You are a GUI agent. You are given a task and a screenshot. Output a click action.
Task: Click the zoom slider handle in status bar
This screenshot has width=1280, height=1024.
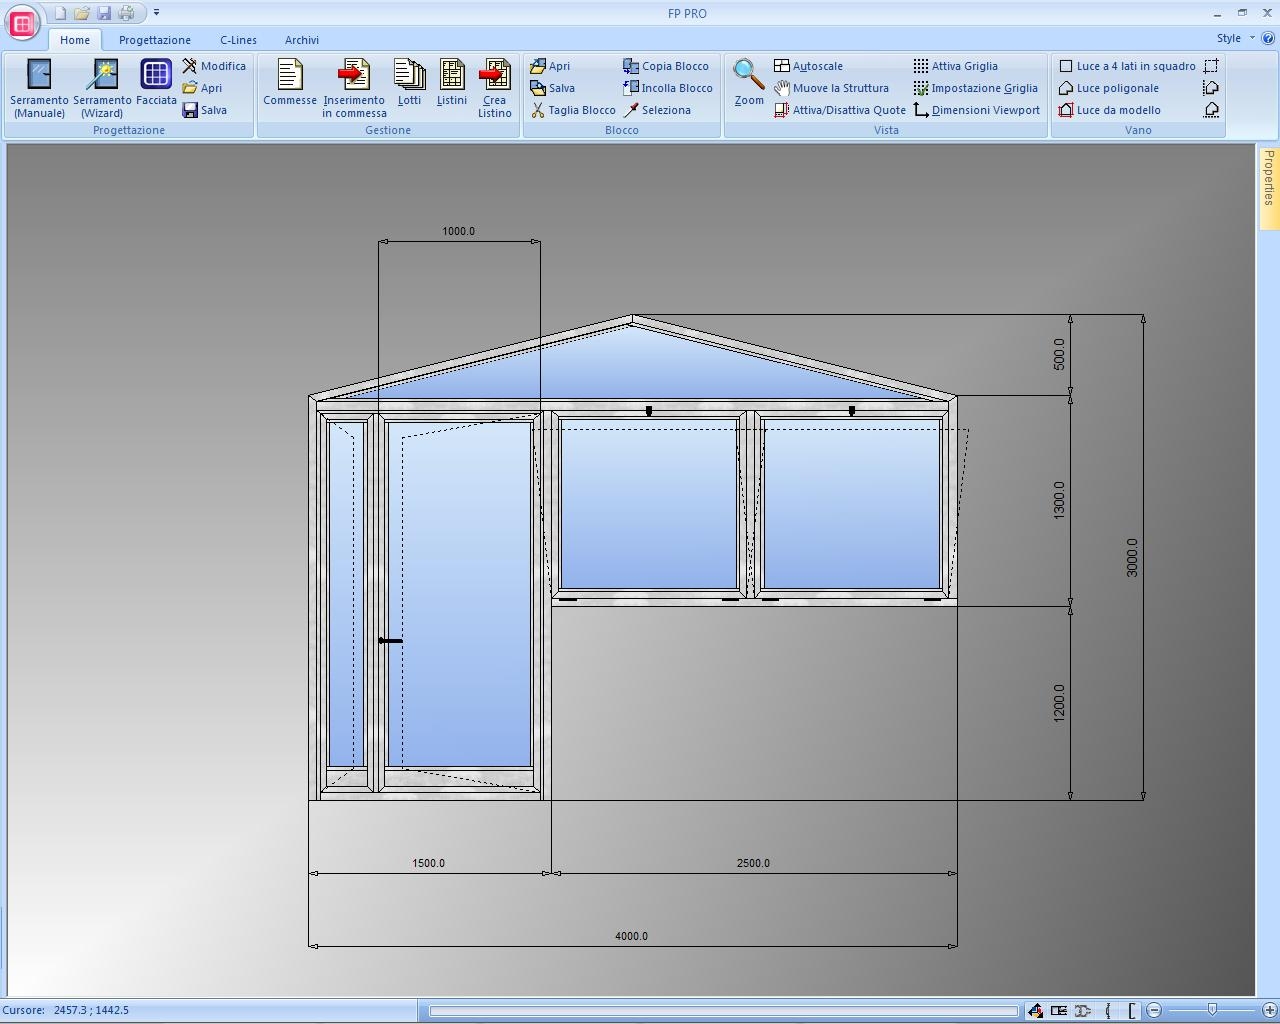coord(1212,1010)
